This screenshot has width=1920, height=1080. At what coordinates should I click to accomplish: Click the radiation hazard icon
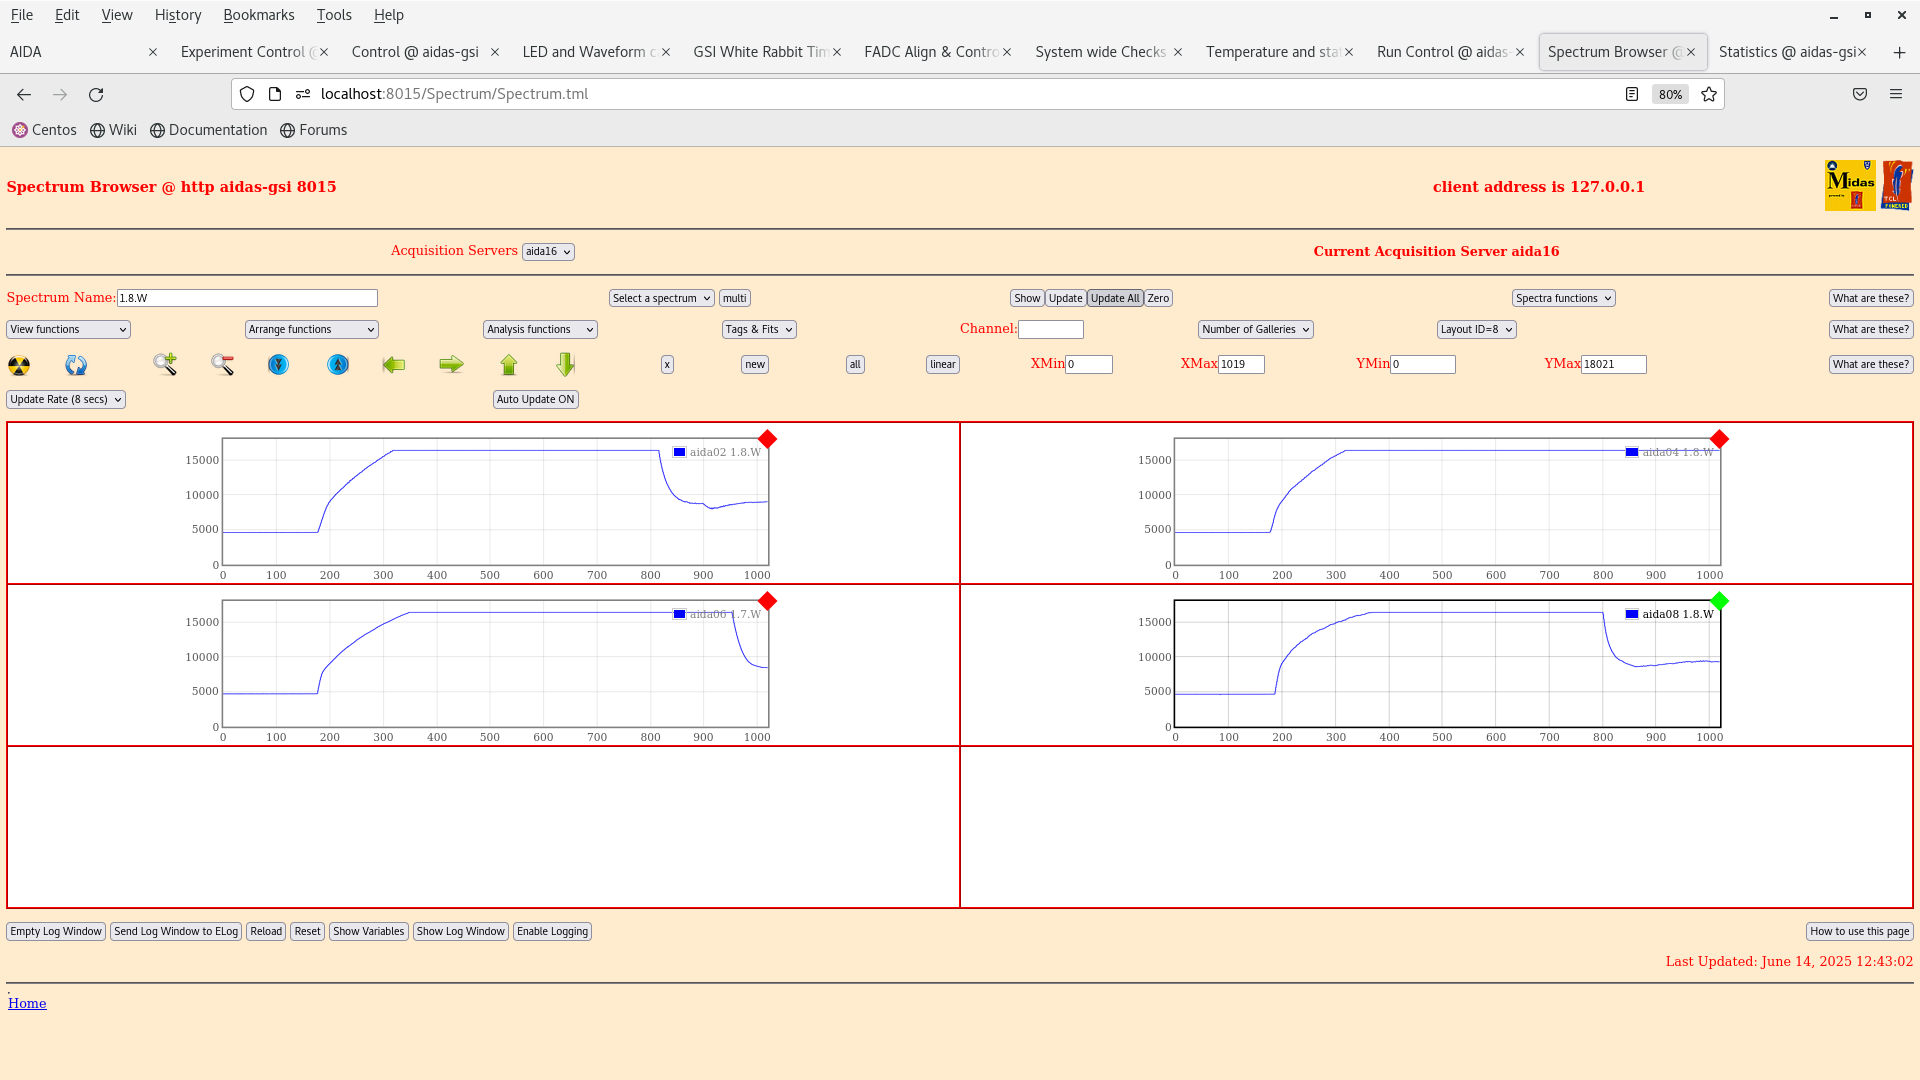click(x=19, y=365)
